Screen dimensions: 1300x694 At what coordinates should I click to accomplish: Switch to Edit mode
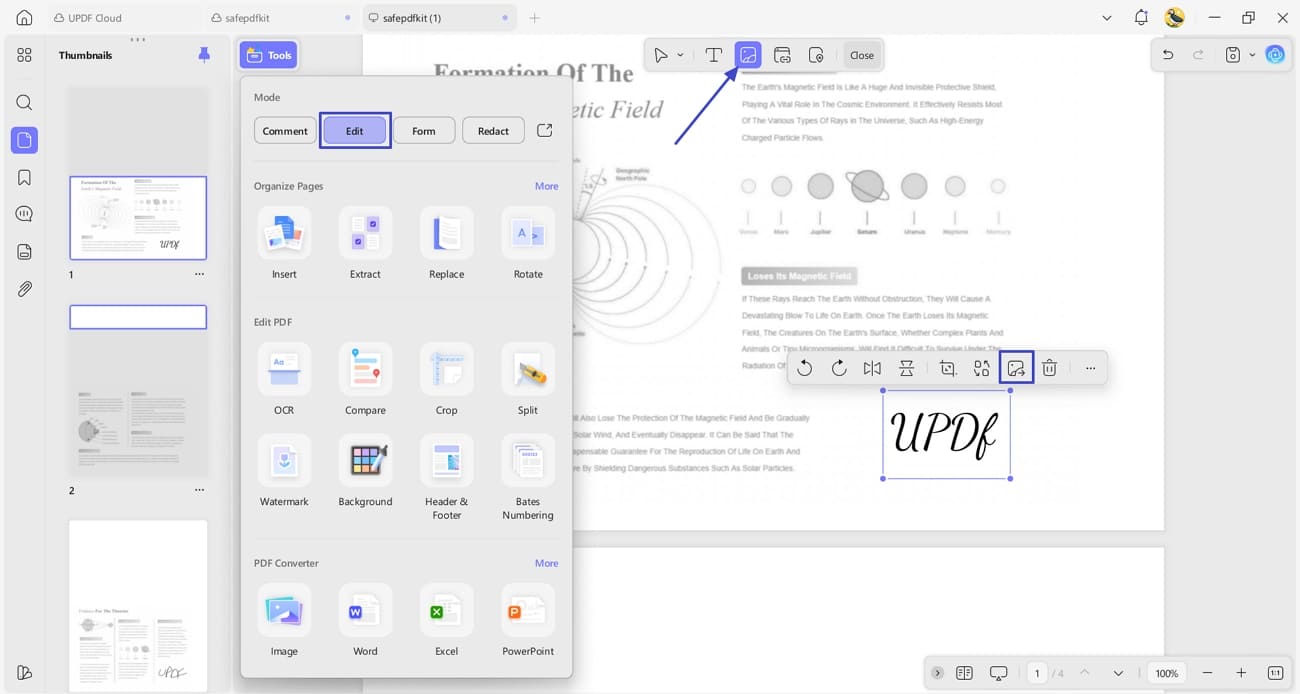click(355, 131)
